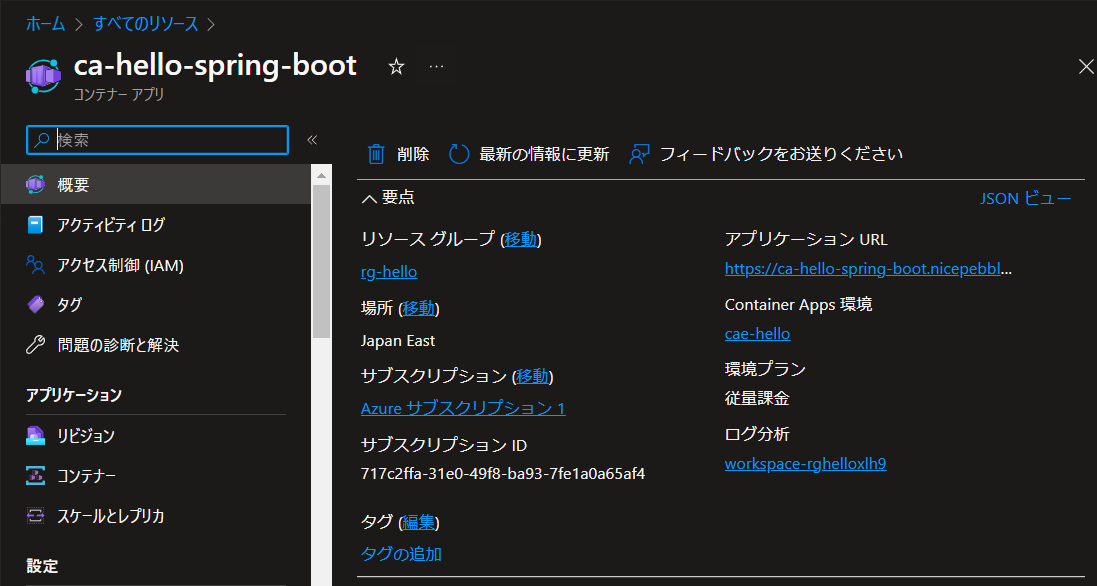
Task: Close the ca-hello-spring-boot blade
Action: (x=1086, y=66)
